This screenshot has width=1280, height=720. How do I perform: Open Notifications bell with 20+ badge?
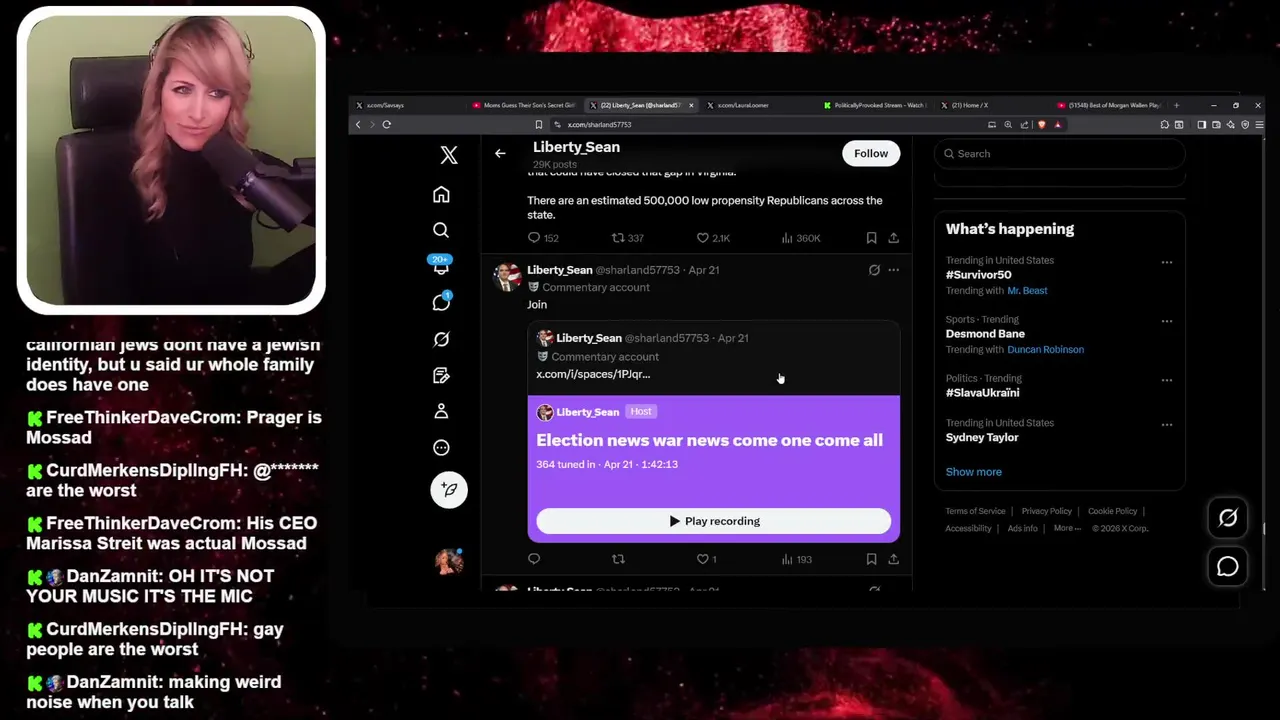(x=441, y=266)
